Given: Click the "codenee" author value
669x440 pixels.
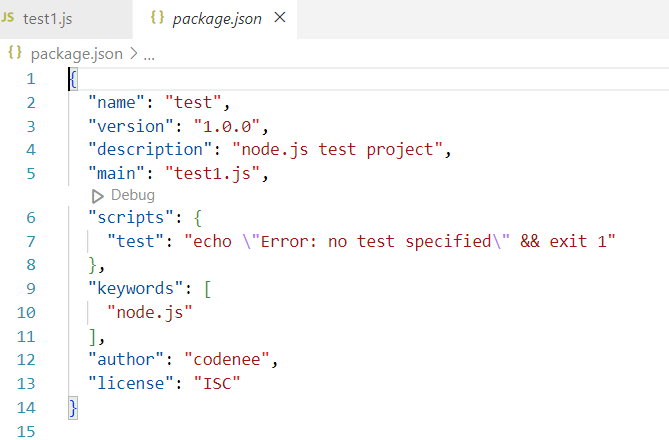Looking at the screenshot, I should (227, 360).
